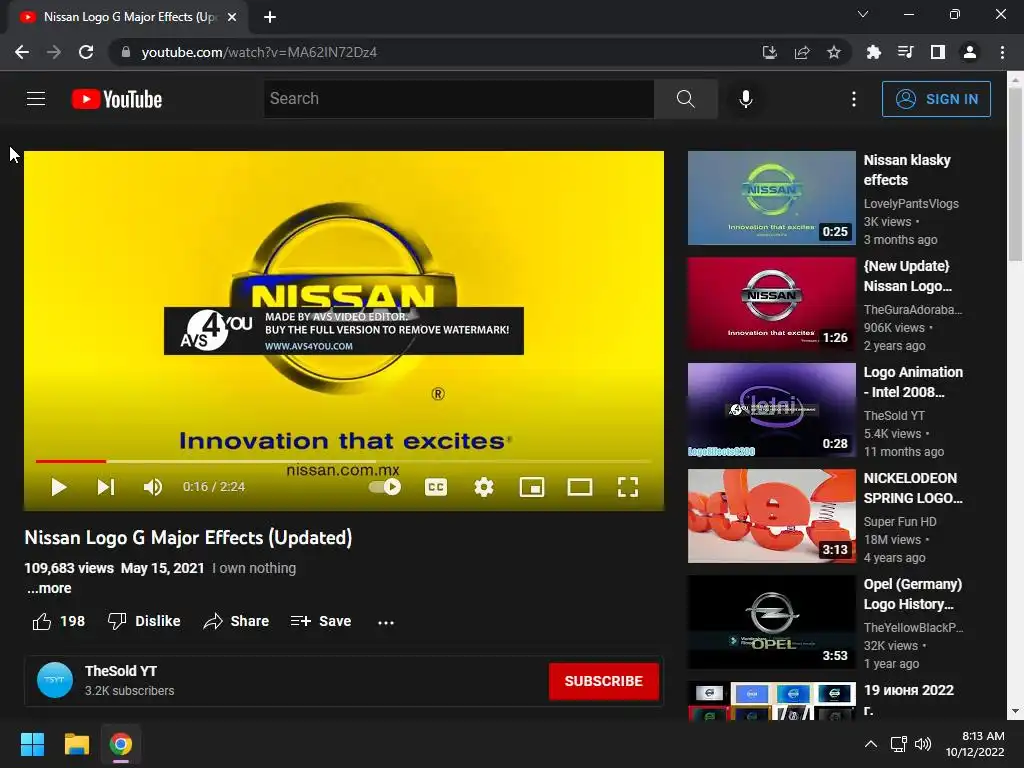1024x768 pixels.
Task: Click the address bar URL
Action: tap(259, 52)
